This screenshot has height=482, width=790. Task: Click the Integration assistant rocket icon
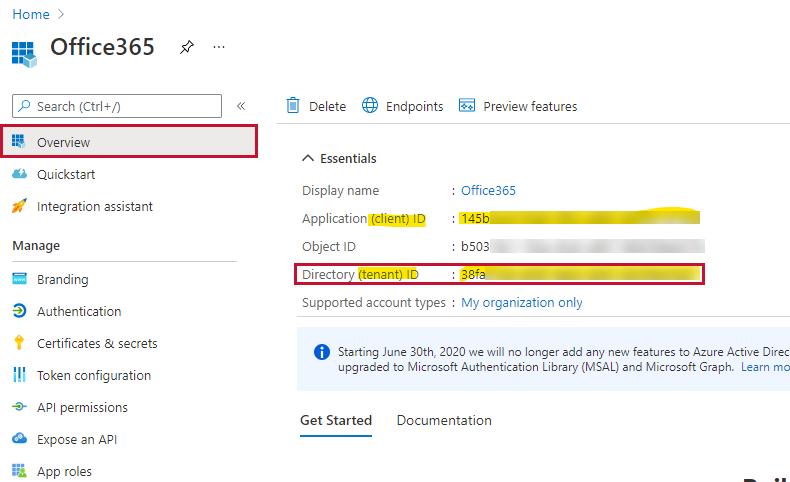(x=19, y=205)
